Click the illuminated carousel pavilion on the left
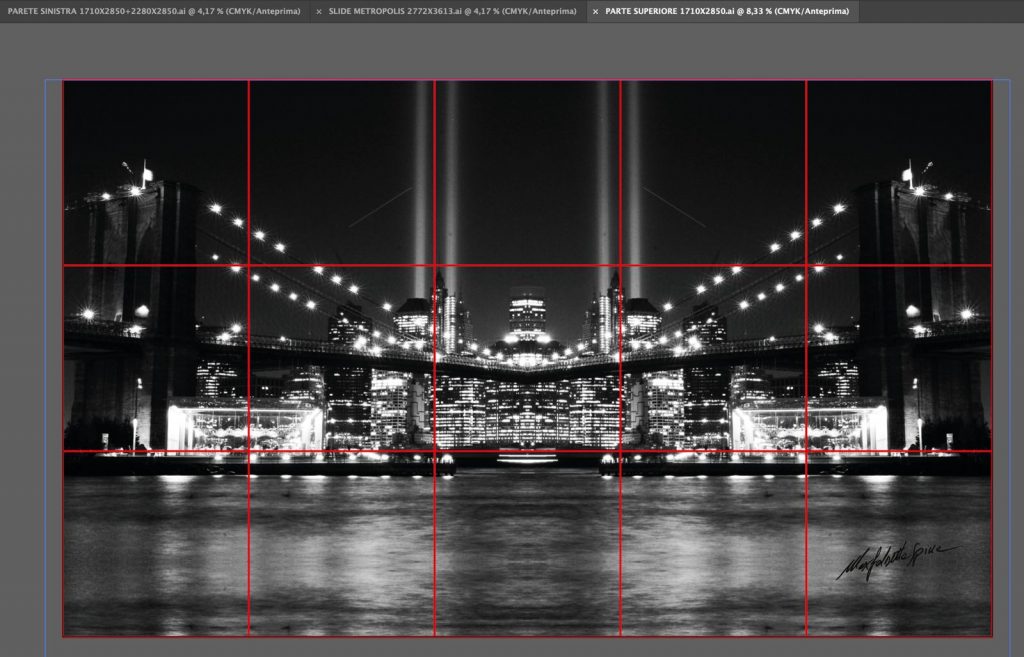 click(245, 425)
